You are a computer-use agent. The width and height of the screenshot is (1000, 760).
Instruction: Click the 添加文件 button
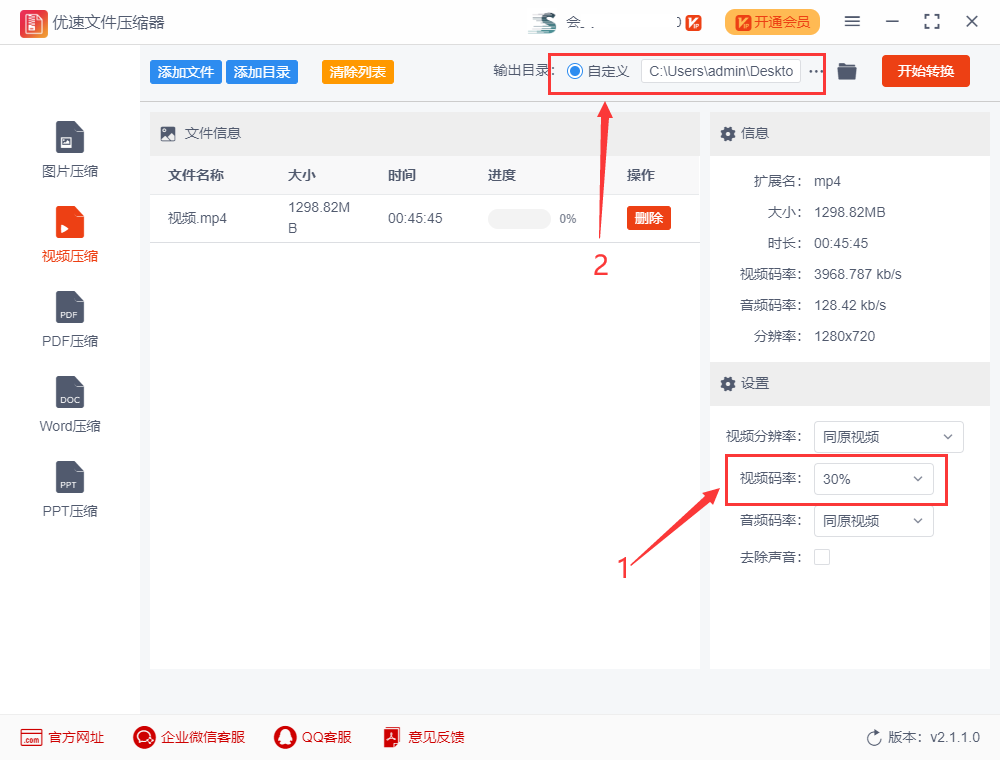186,72
